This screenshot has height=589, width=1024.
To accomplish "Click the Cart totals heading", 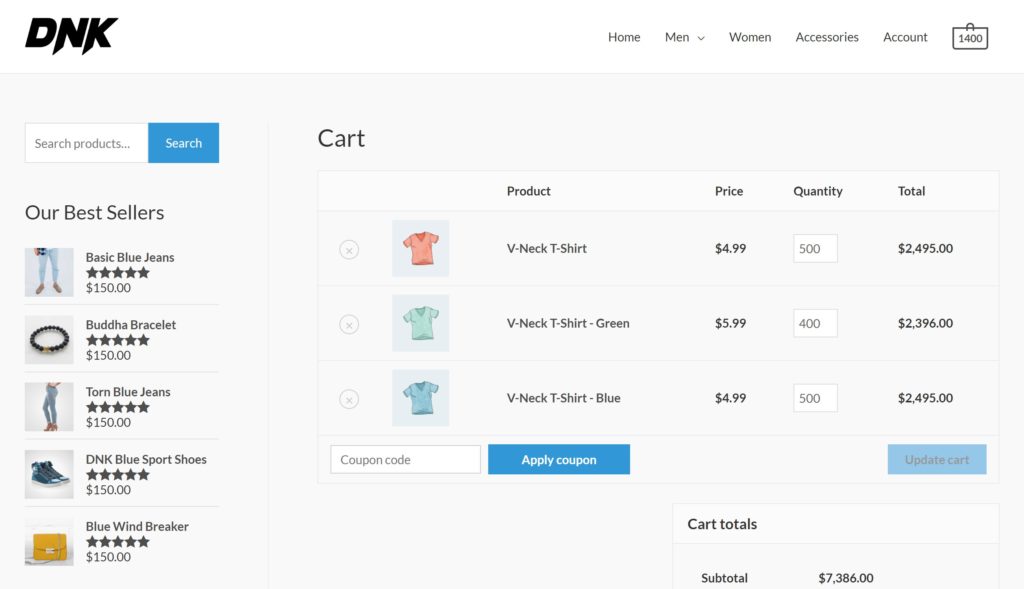I will point(722,524).
